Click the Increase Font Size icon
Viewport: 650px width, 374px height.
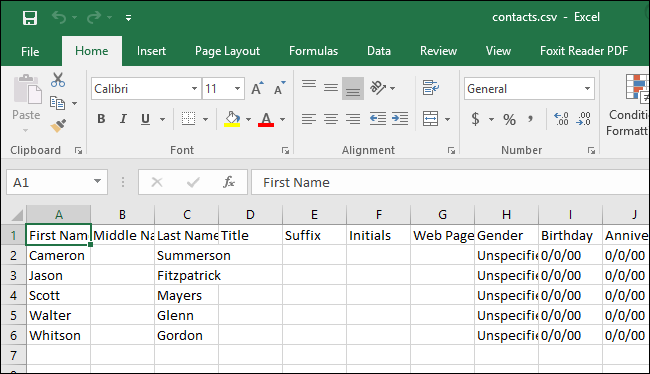(x=257, y=88)
